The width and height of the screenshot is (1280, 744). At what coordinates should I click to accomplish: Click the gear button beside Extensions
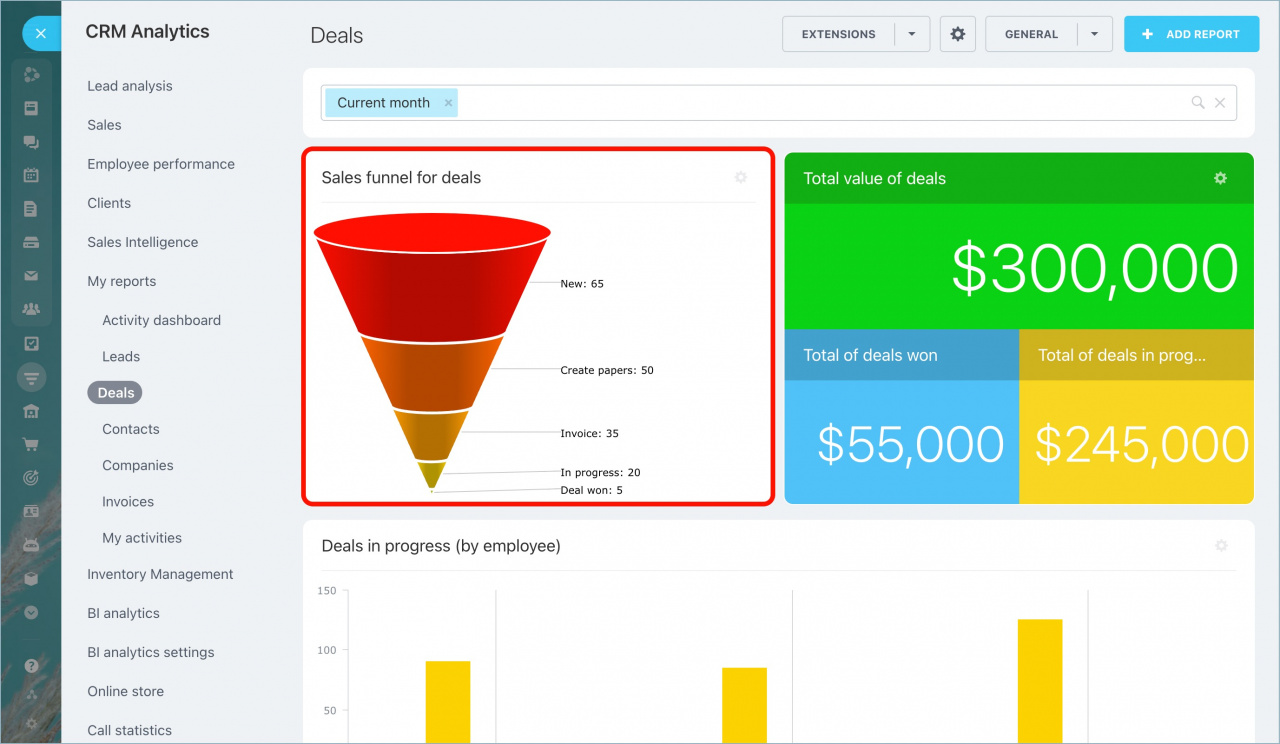click(x=957, y=34)
